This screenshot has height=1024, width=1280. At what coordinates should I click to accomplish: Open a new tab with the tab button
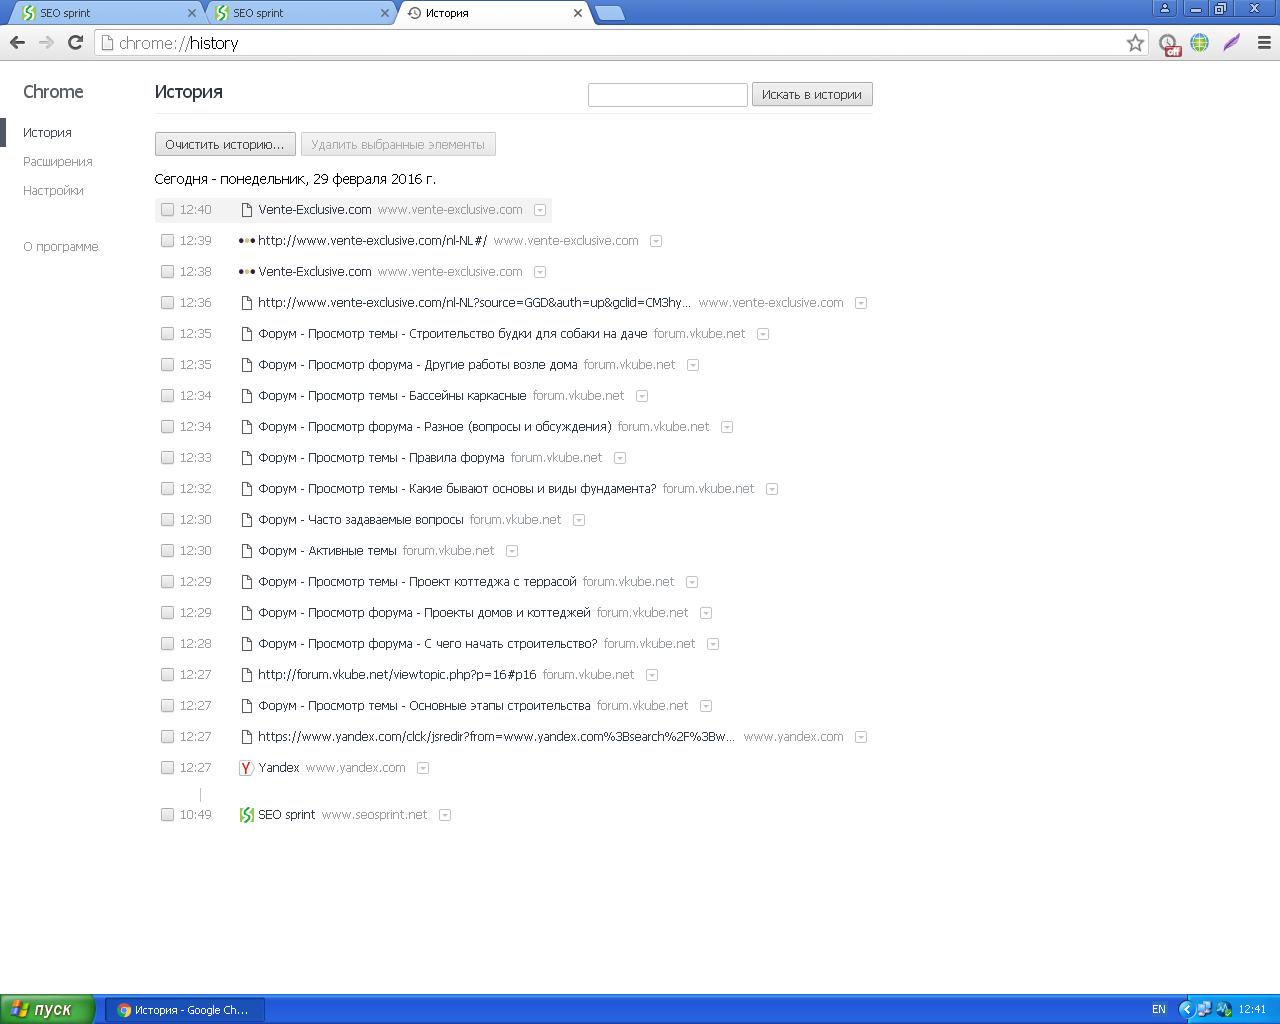pyautogui.click(x=609, y=13)
